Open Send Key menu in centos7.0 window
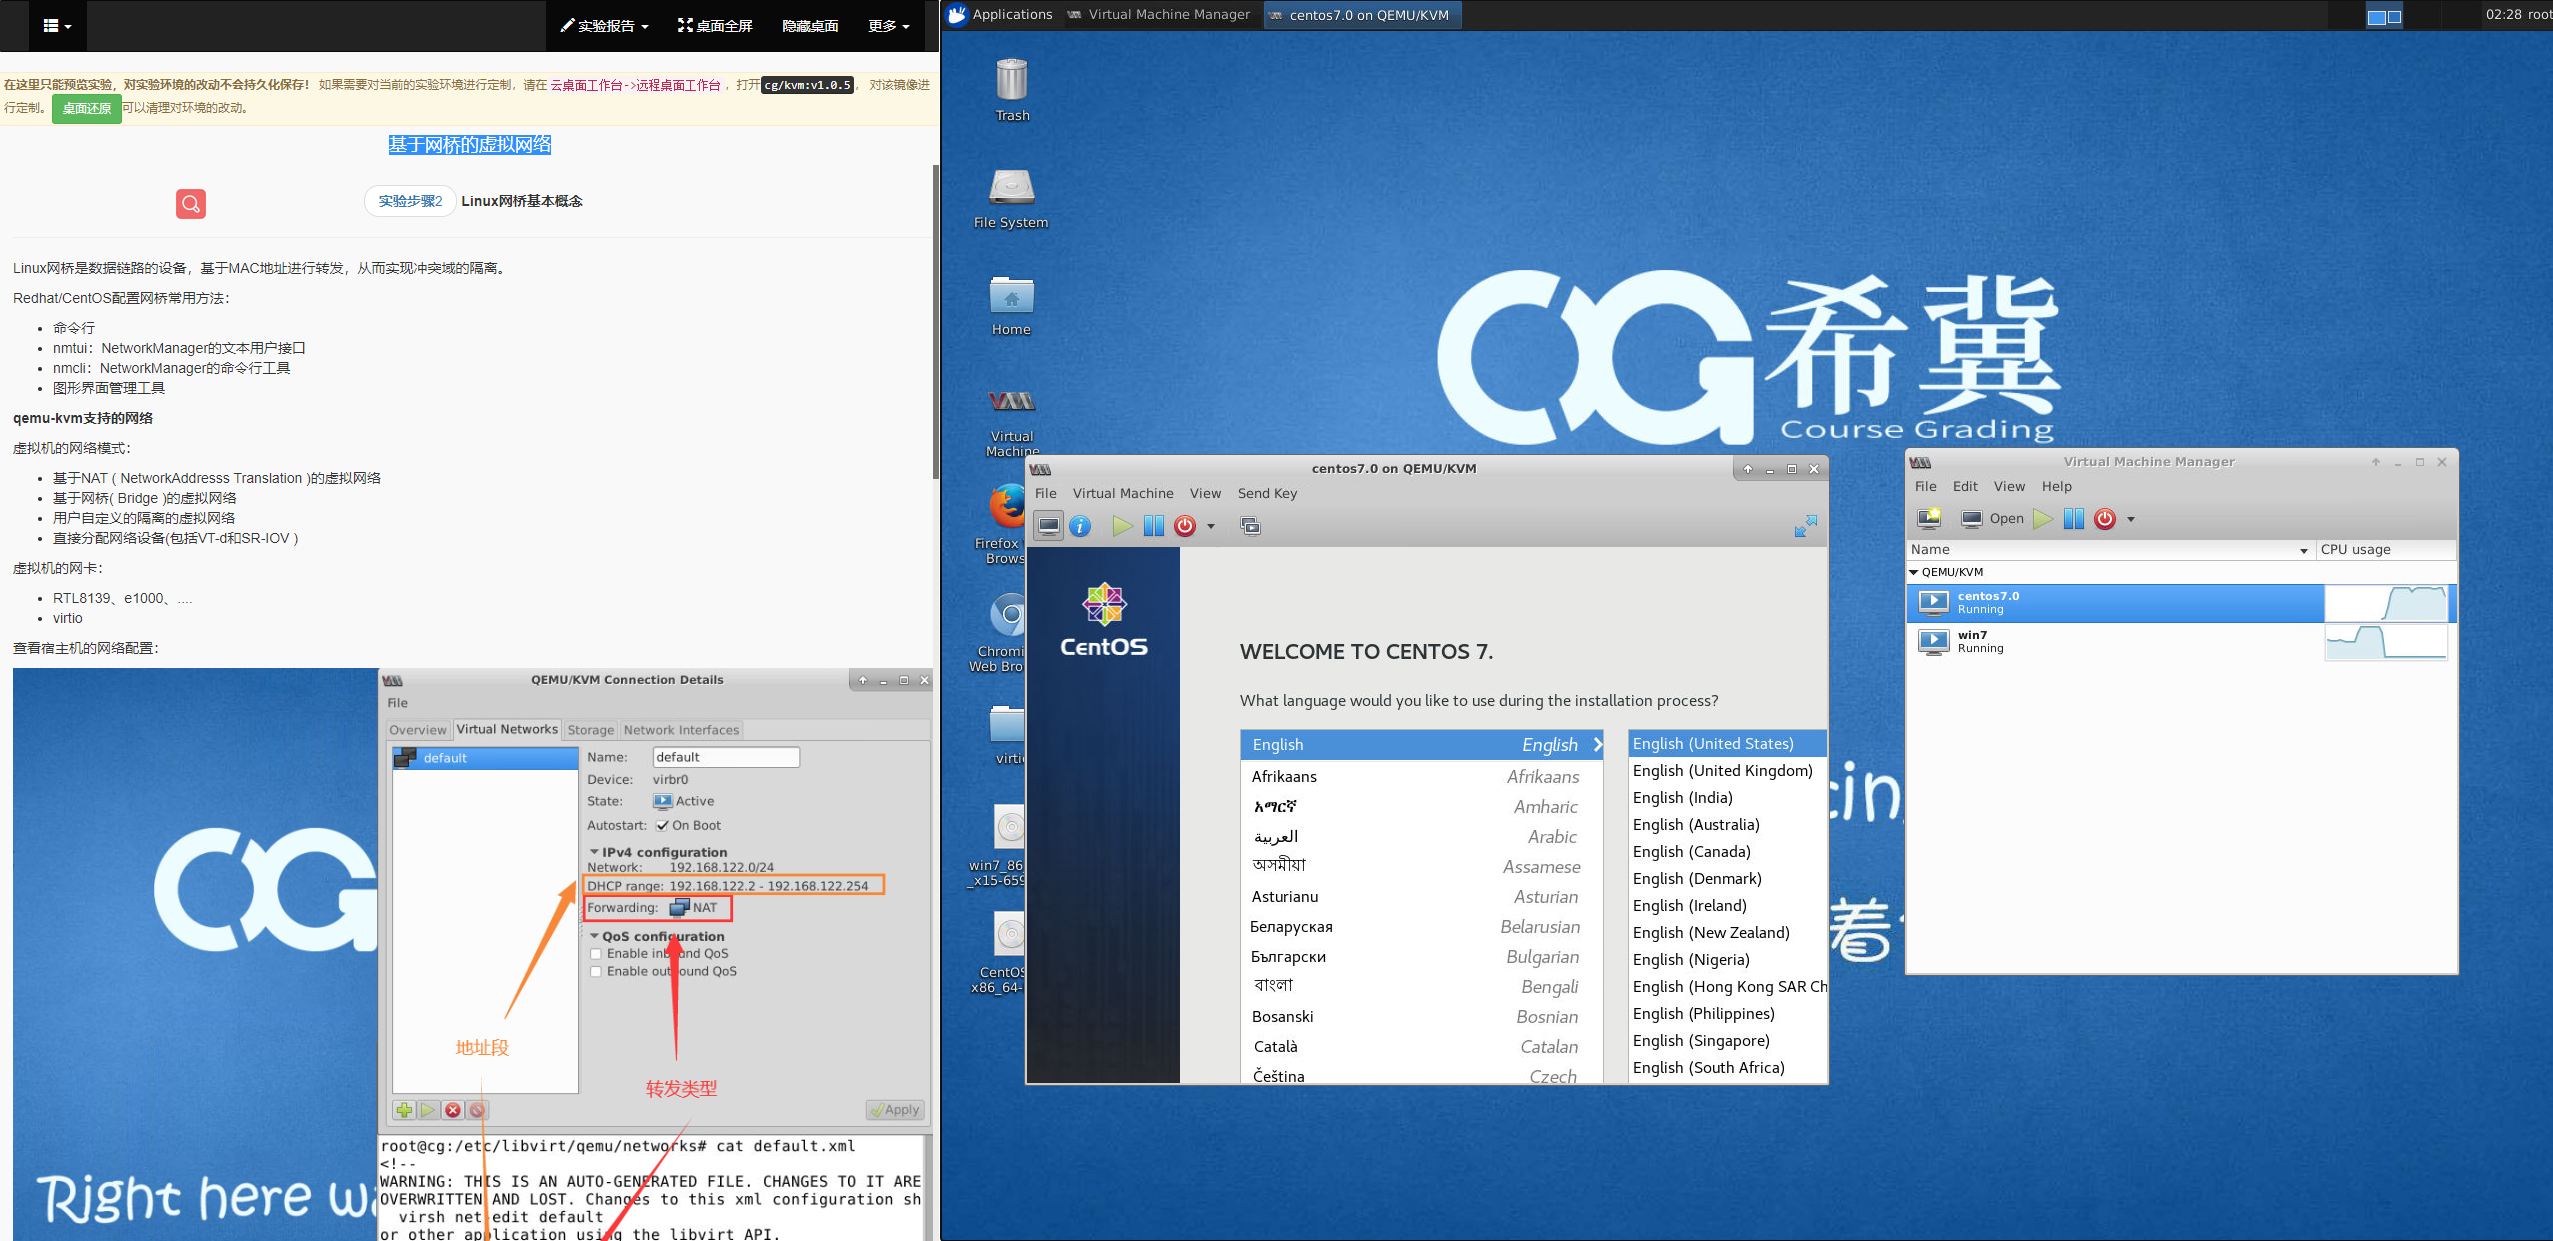 1267,494
